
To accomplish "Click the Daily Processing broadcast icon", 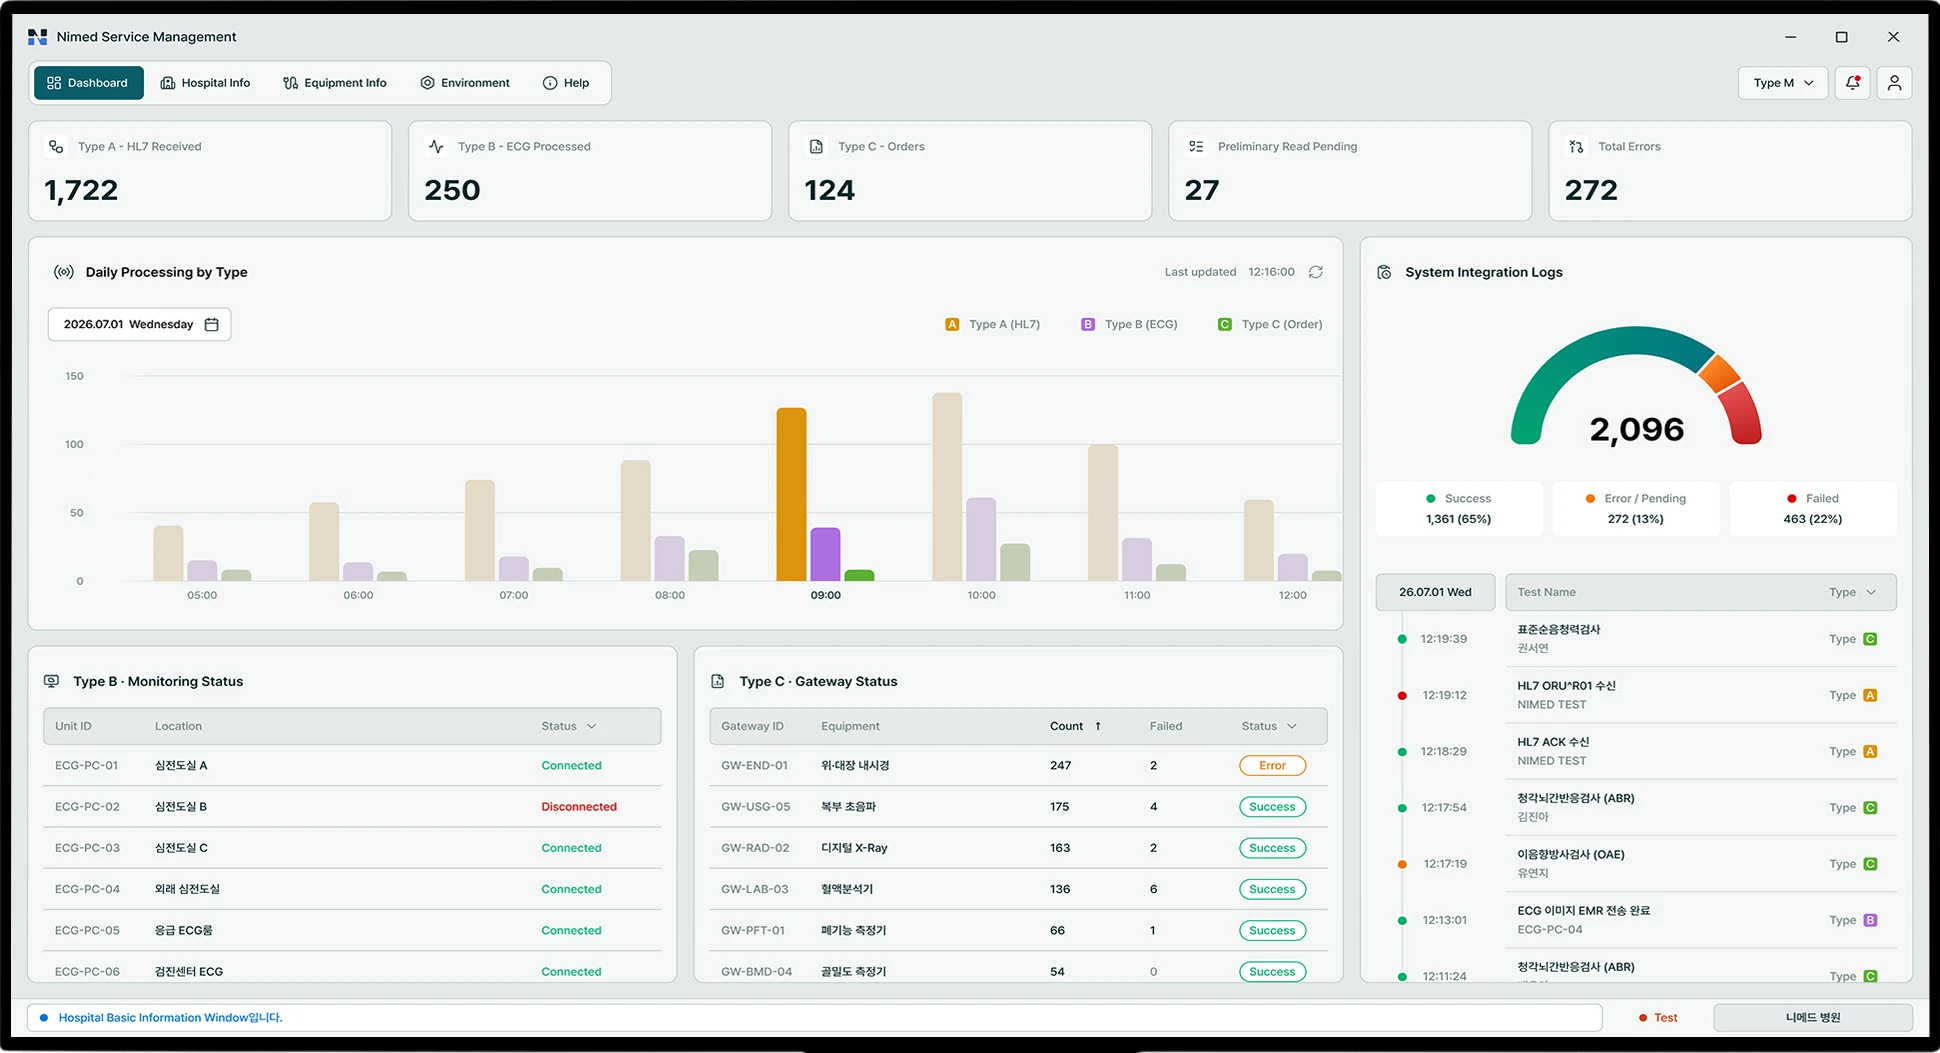I will 64,272.
